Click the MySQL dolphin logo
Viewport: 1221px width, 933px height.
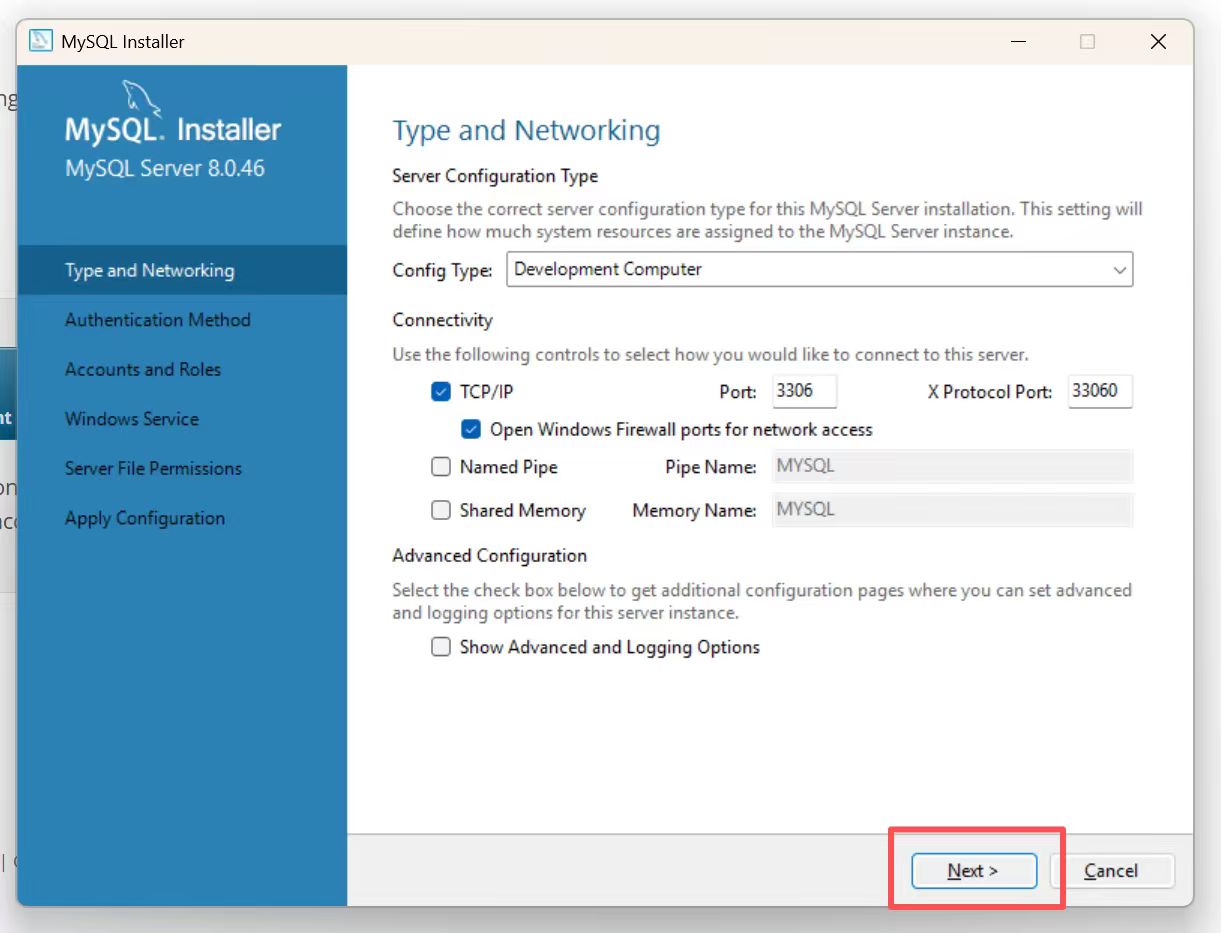click(143, 101)
